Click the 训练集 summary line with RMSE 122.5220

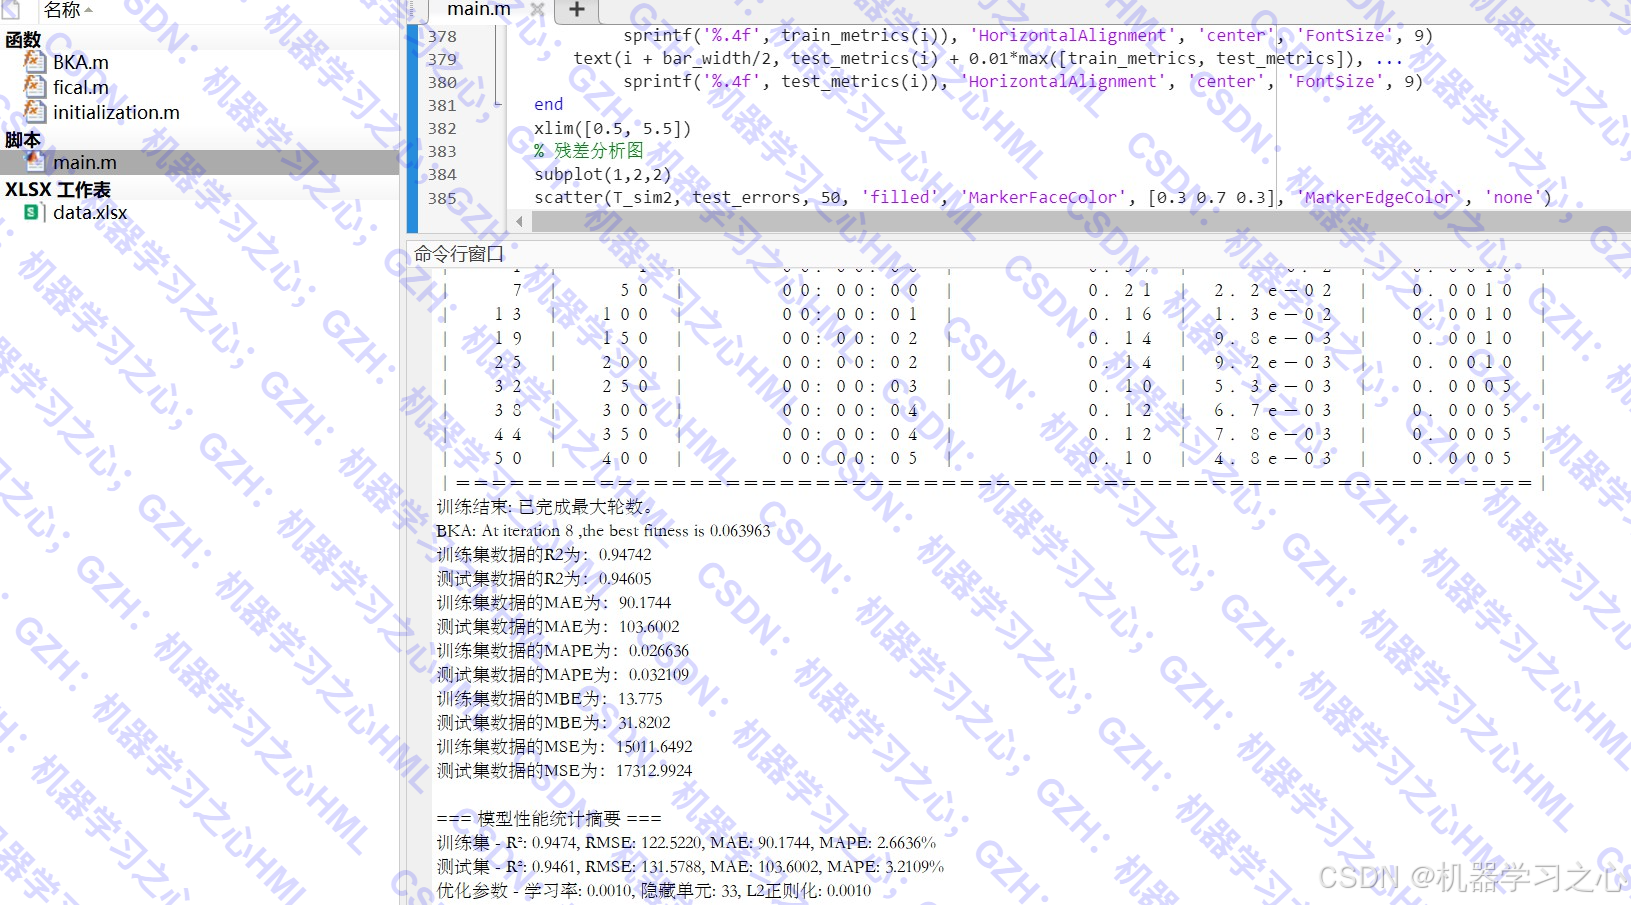[x=686, y=842]
